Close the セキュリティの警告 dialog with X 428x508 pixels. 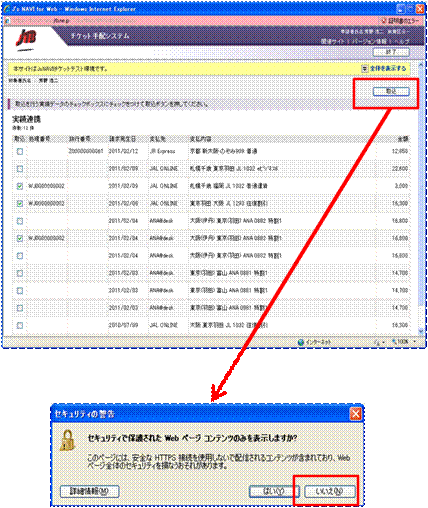pos(356,414)
